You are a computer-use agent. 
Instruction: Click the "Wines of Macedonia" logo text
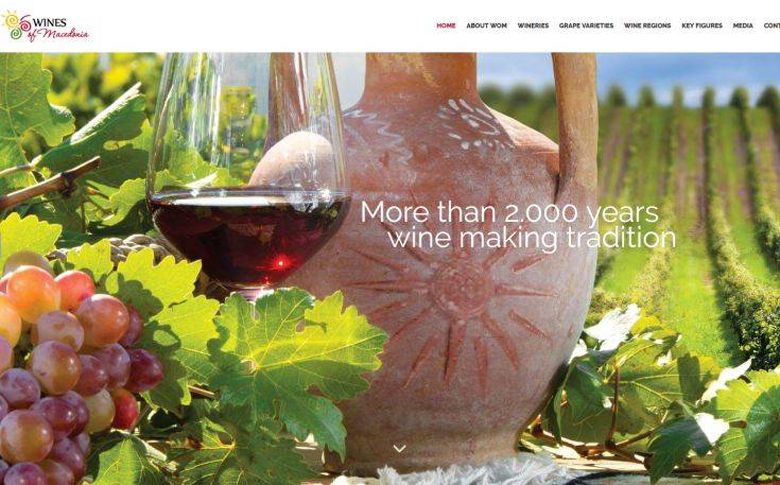60,28
